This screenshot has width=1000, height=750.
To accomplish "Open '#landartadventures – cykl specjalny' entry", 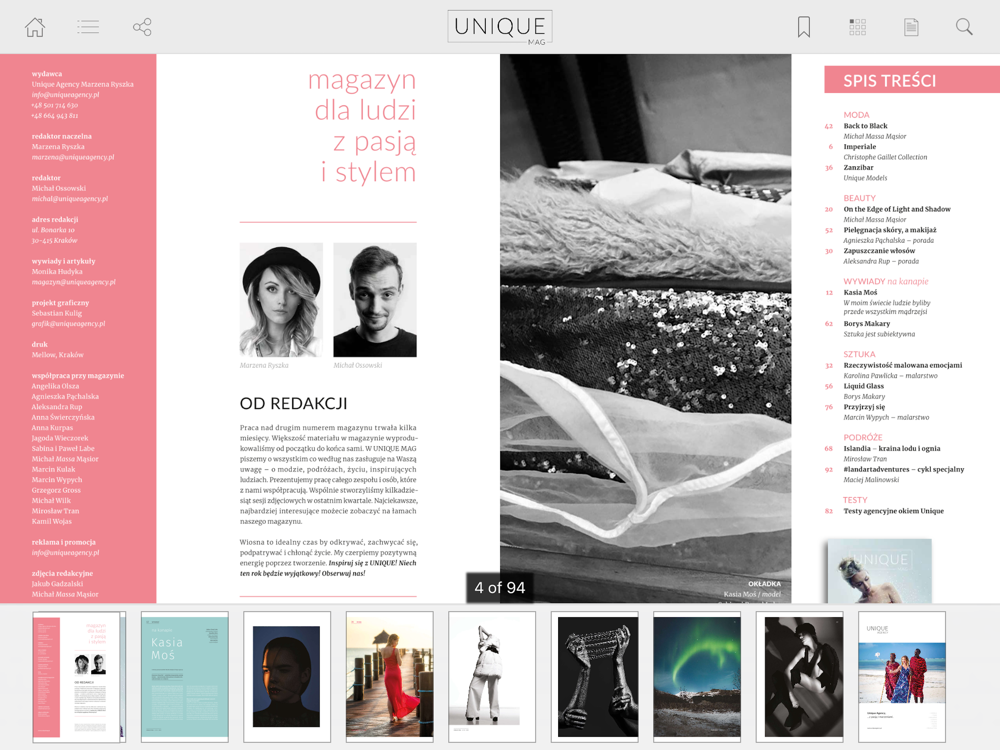I will click(x=904, y=469).
